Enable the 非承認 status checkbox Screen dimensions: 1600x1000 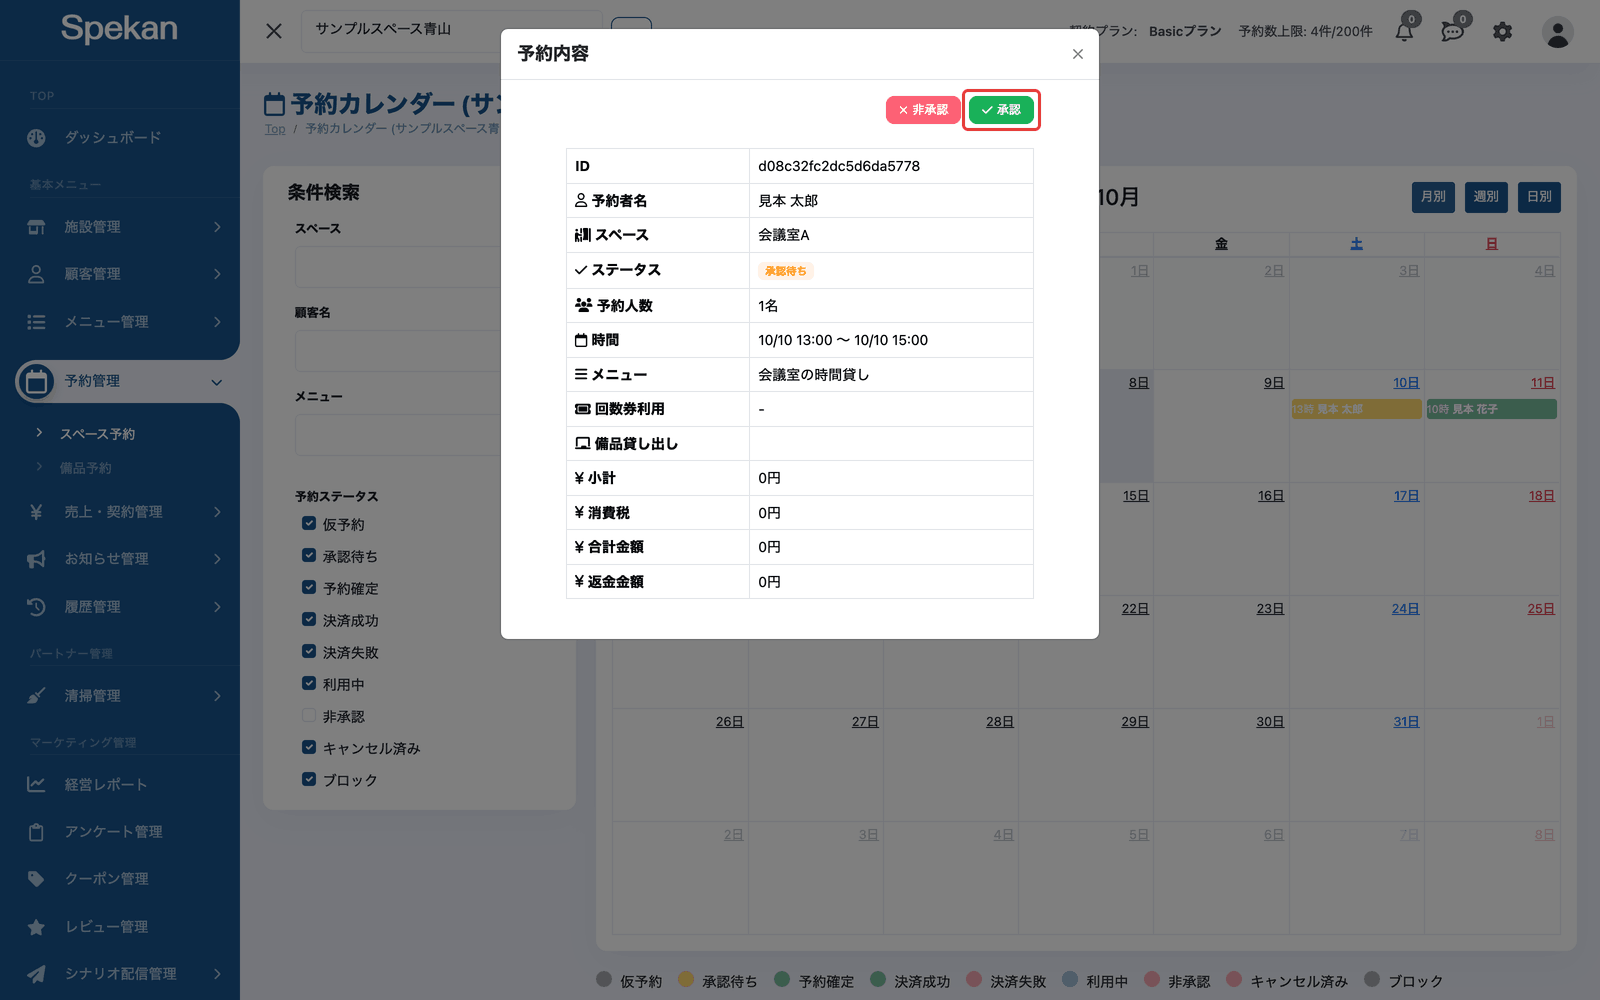click(309, 715)
